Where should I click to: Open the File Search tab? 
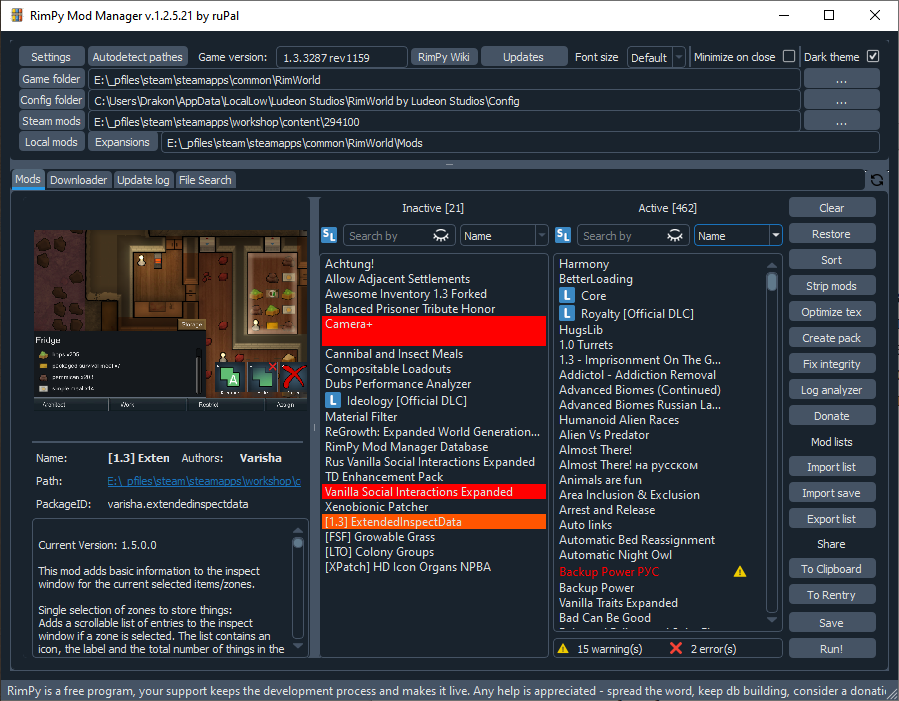coord(205,180)
